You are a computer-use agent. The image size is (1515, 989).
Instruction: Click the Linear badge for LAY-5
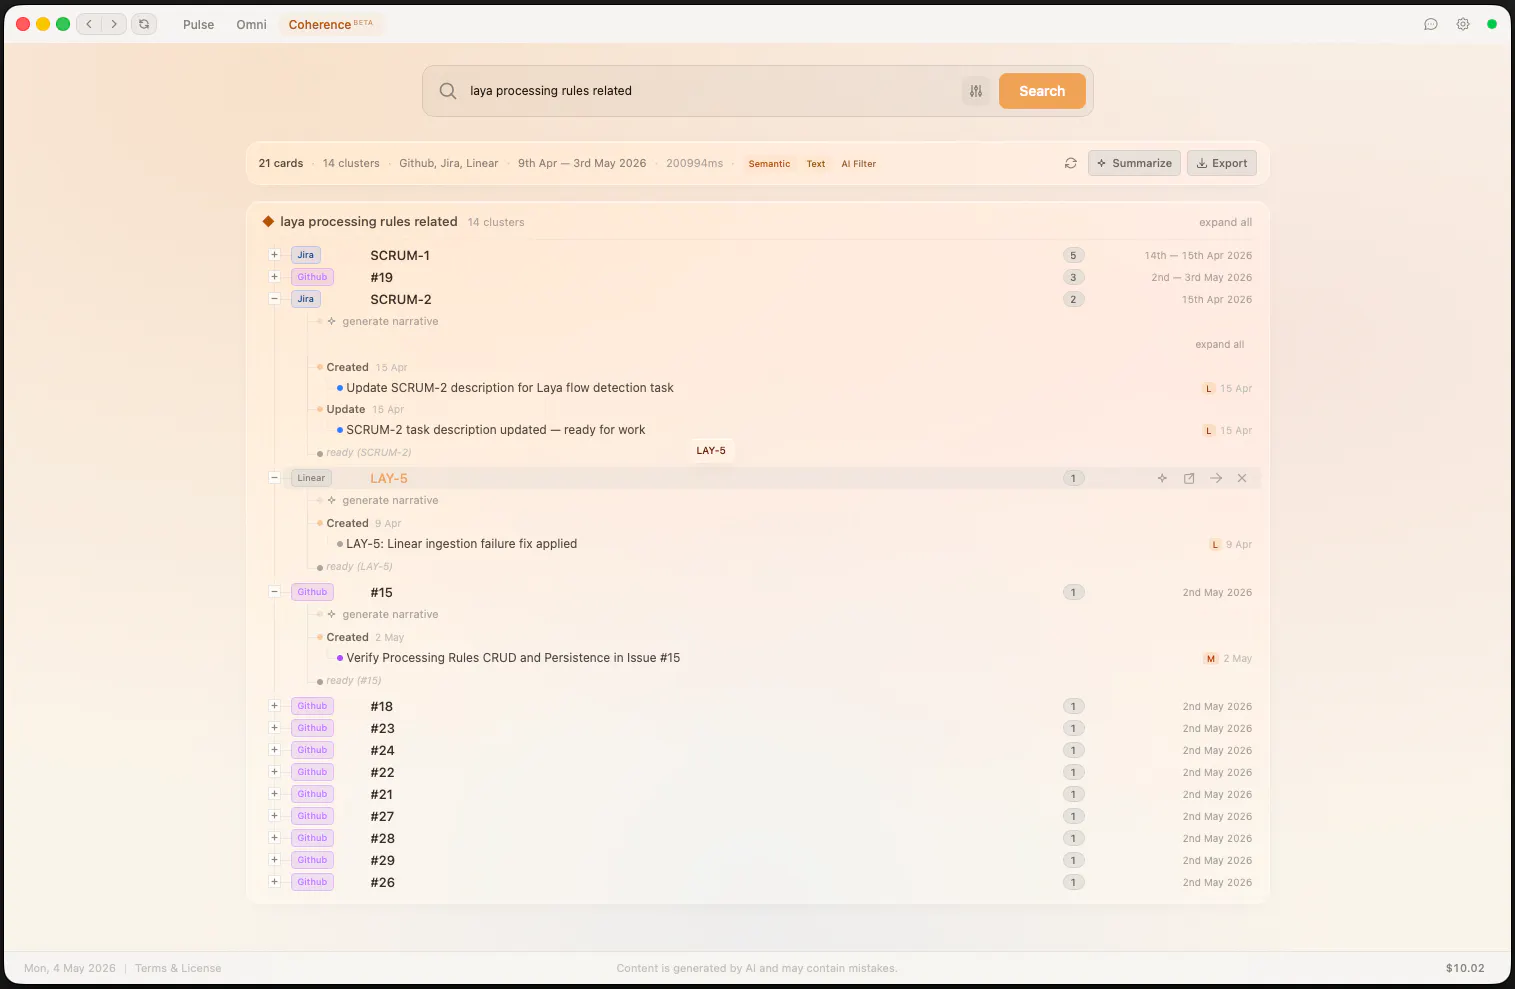point(311,478)
